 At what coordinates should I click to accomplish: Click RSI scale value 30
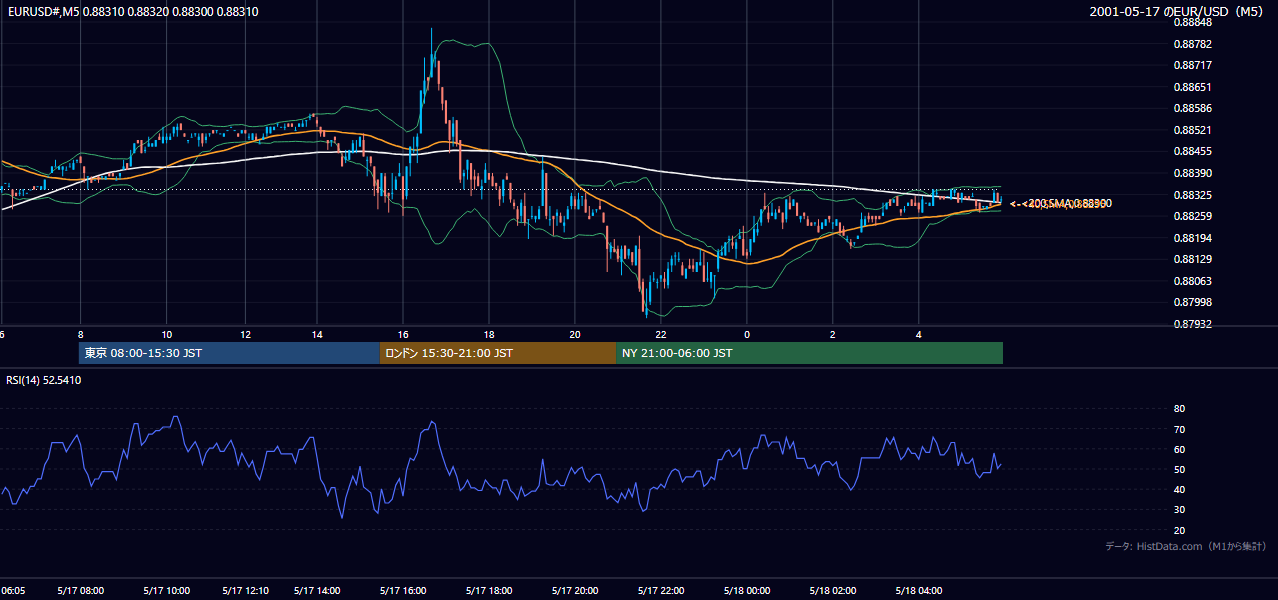tap(1179, 510)
